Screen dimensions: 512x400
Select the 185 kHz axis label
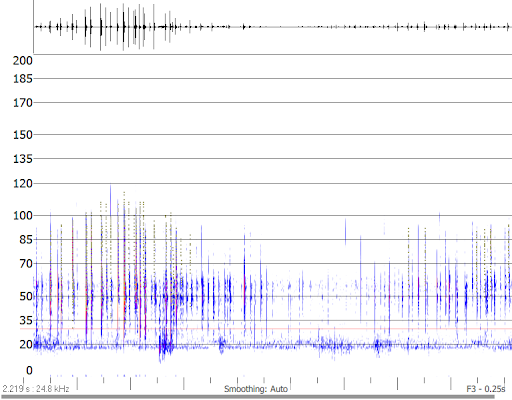(23, 79)
